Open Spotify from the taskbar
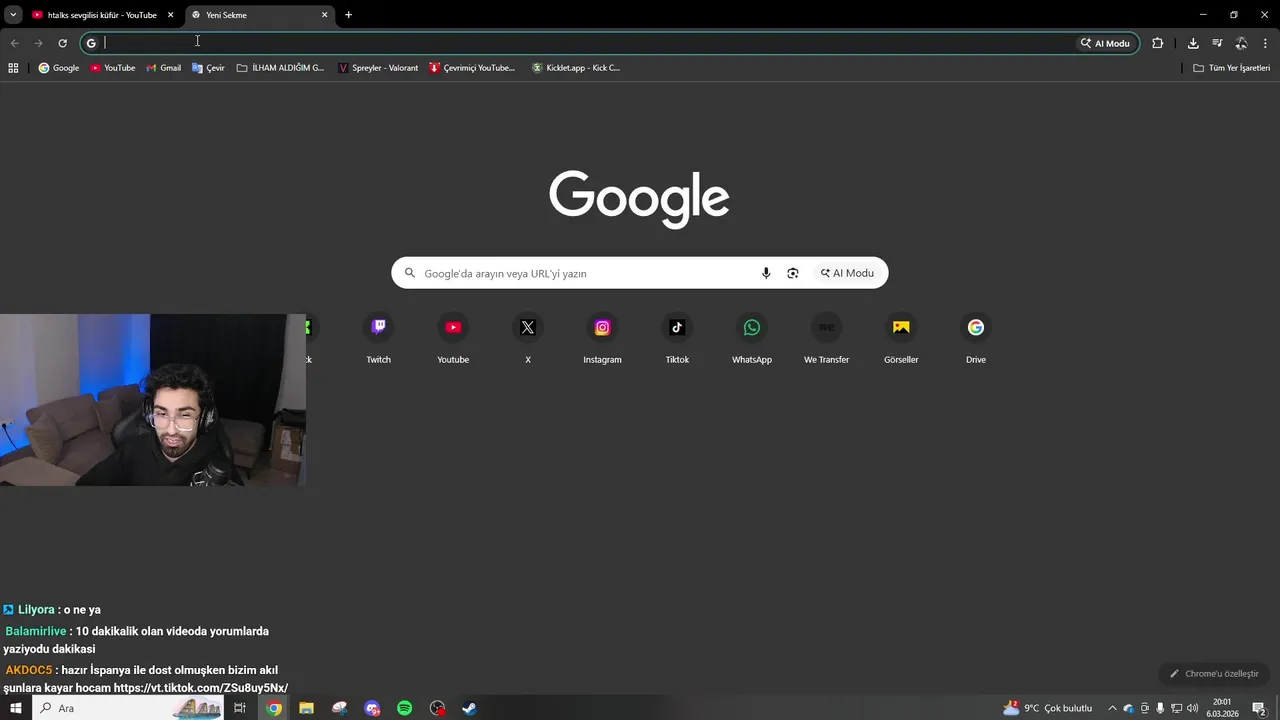1280x720 pixels. tap(405, 708)
